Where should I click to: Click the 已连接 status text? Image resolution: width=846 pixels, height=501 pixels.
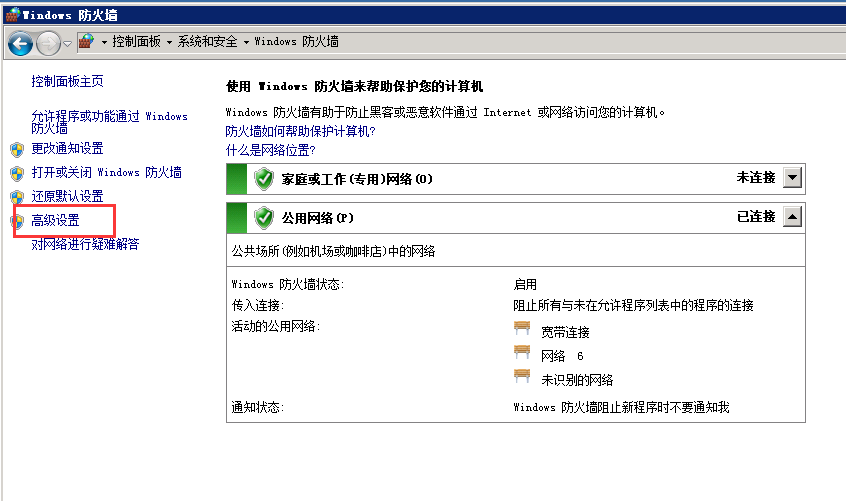(756, 217)
